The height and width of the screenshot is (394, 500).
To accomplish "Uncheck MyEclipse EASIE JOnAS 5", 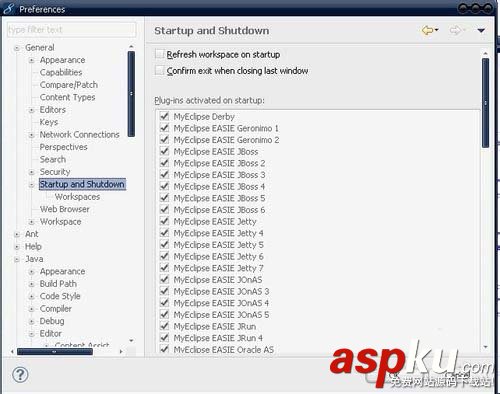I will point(164,315).
